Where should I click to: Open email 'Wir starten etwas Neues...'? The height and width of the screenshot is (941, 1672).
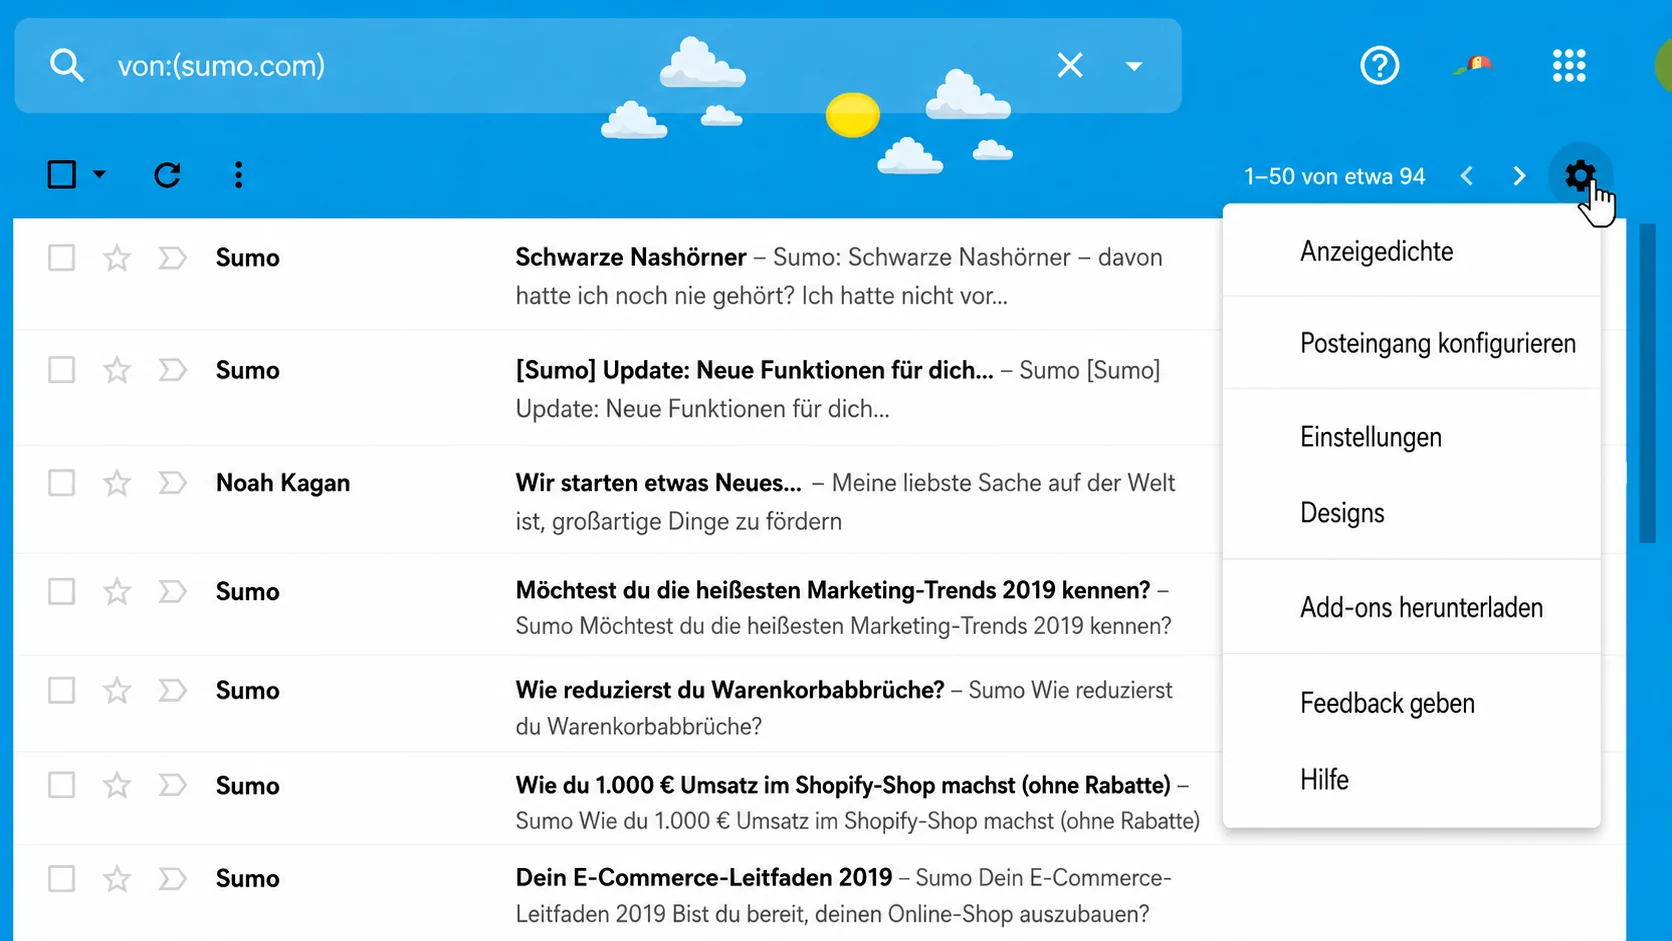pyautogui.click(x=658, y=483)
